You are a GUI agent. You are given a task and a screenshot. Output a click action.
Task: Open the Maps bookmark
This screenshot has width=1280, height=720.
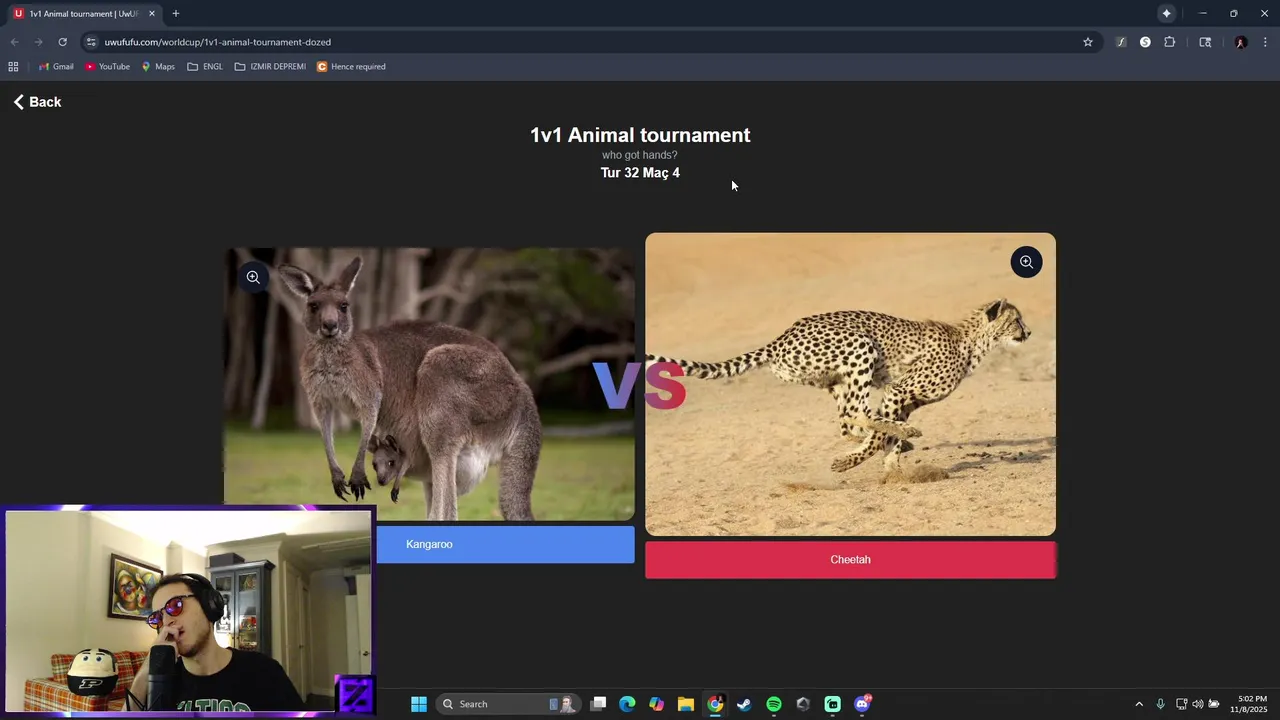(x=158, y=67)
